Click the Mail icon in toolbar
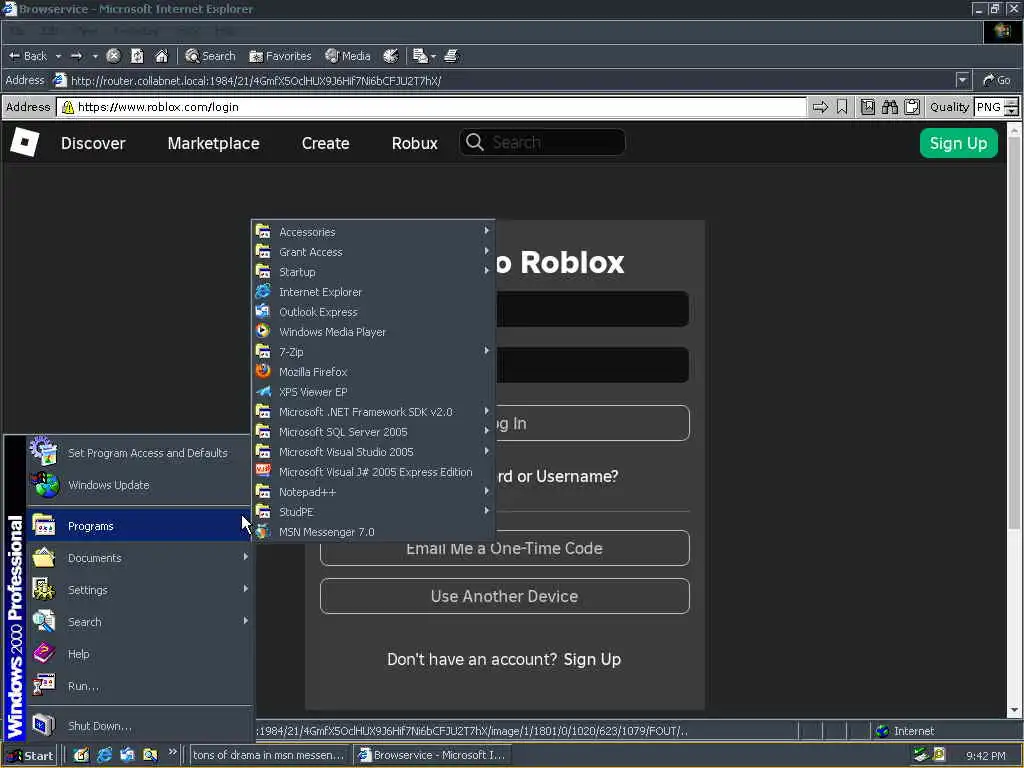 pos(420,56)
